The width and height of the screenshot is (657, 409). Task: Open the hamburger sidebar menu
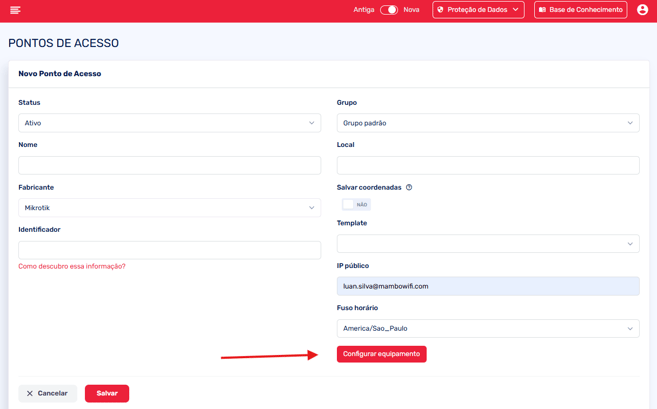pyautogui.click(x=15, y=10)
